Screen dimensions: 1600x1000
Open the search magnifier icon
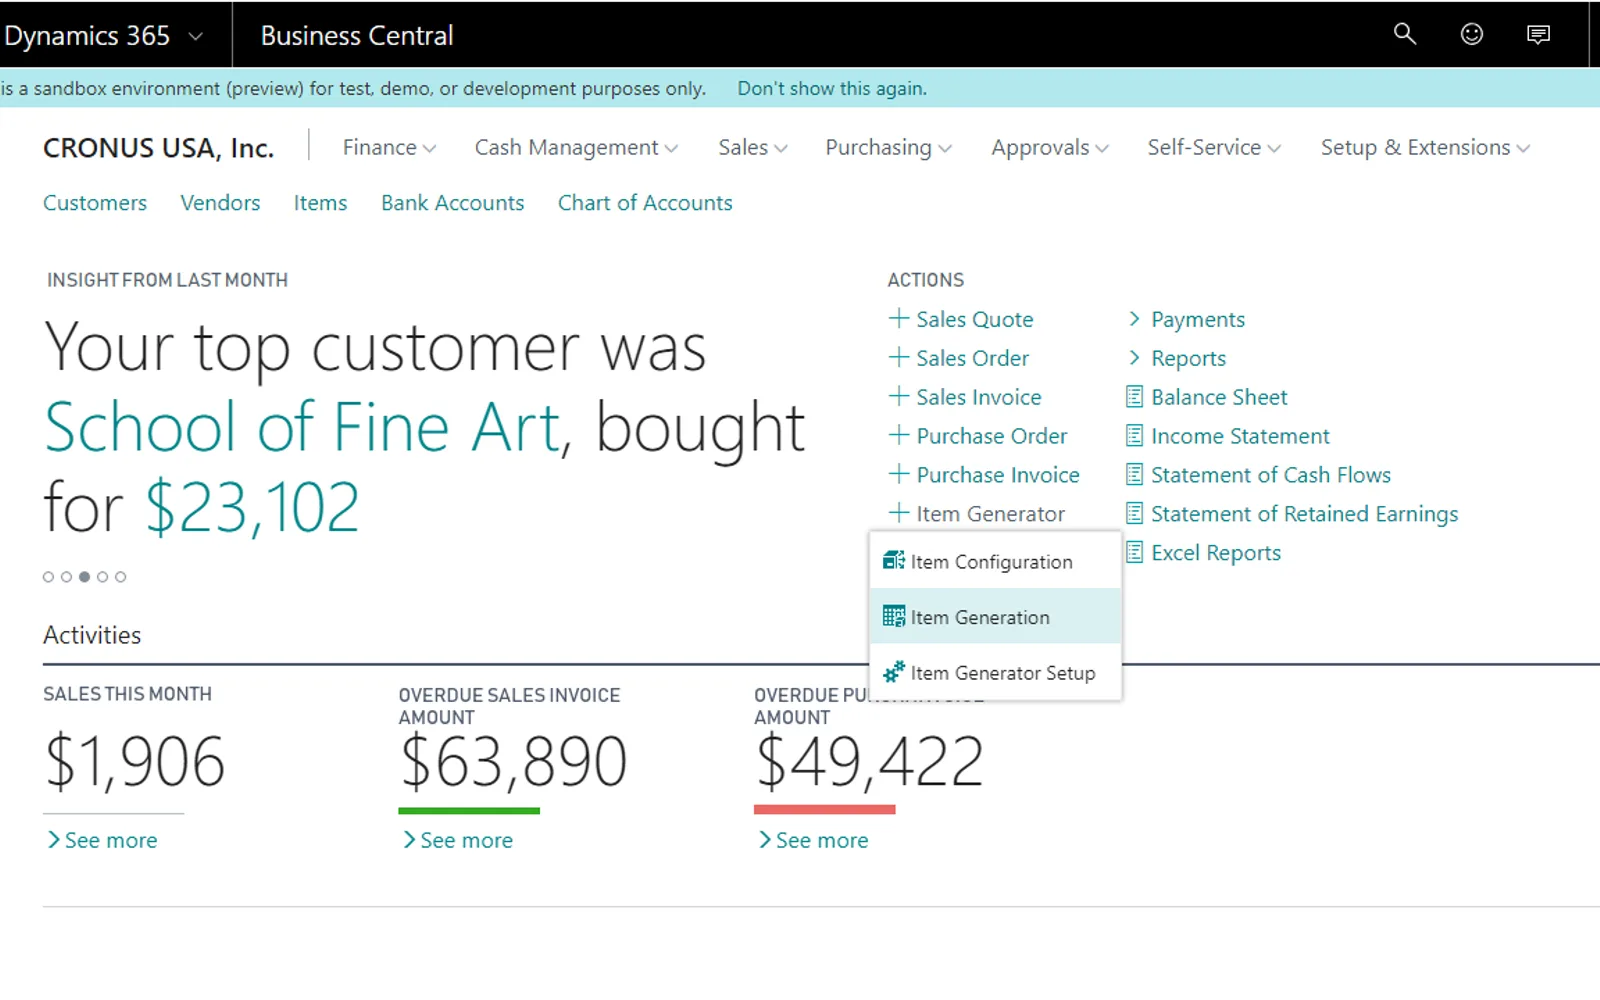point(1405,34)
